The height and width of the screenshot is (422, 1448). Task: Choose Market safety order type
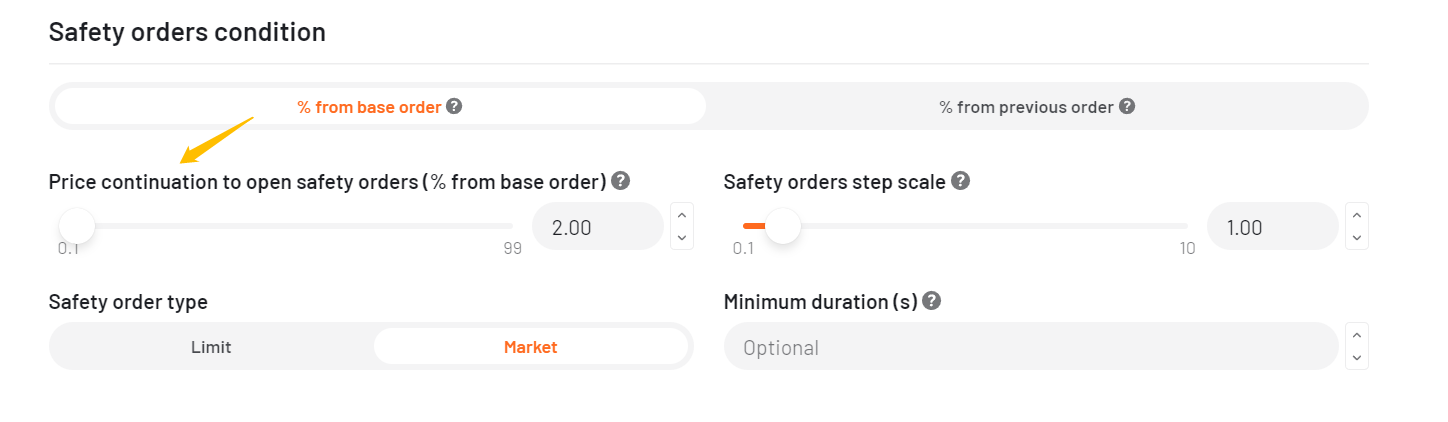click(x=531, y=347)
